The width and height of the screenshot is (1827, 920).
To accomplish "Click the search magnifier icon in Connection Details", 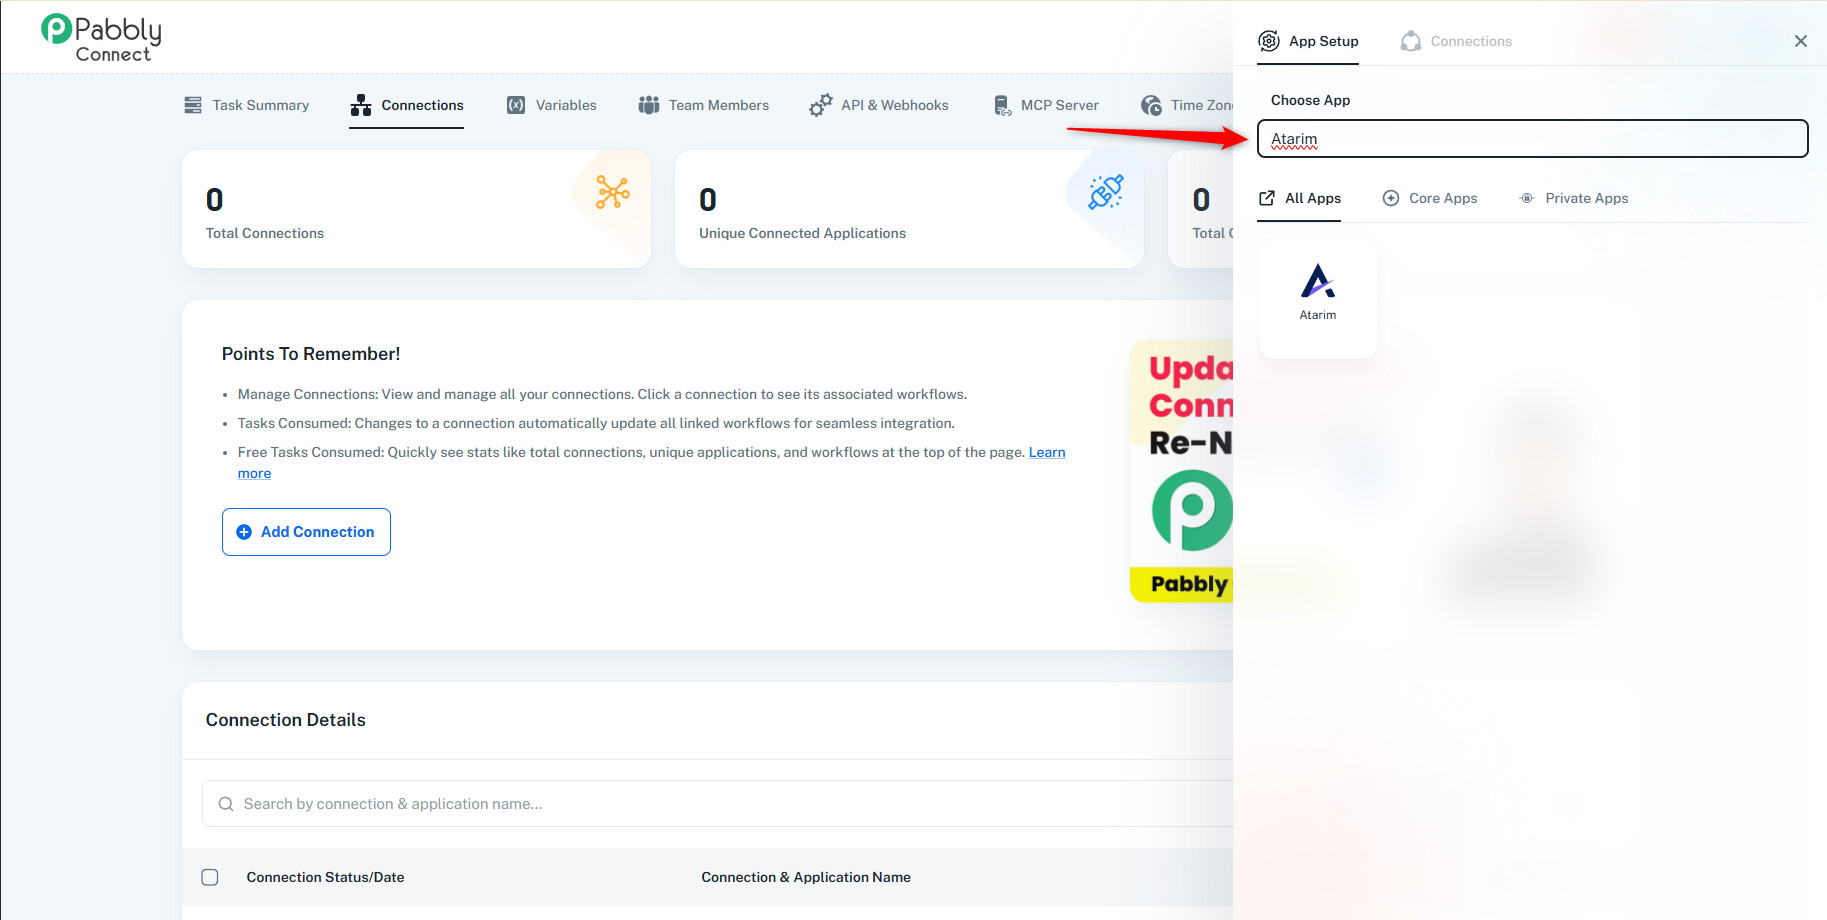I will [226, 804].
